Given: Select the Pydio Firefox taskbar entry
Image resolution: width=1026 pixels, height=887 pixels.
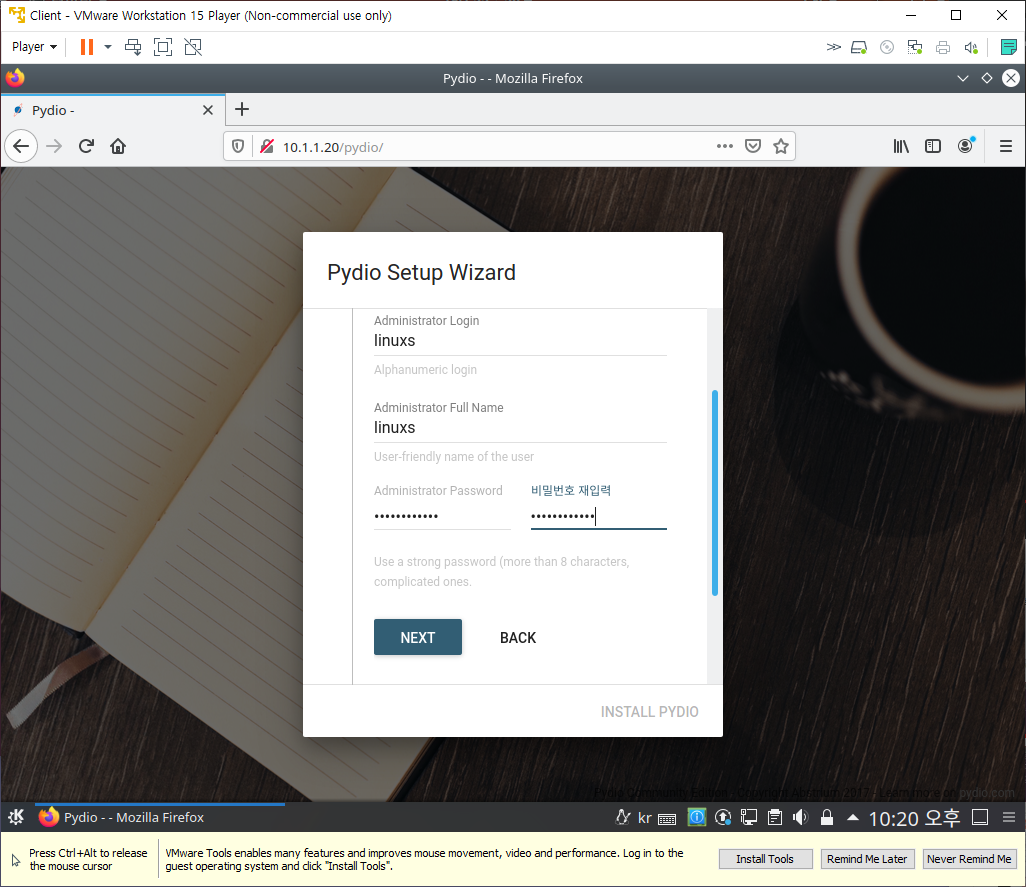Looking at the screenshot, I should pyautogui.click(x=160, y=817).
